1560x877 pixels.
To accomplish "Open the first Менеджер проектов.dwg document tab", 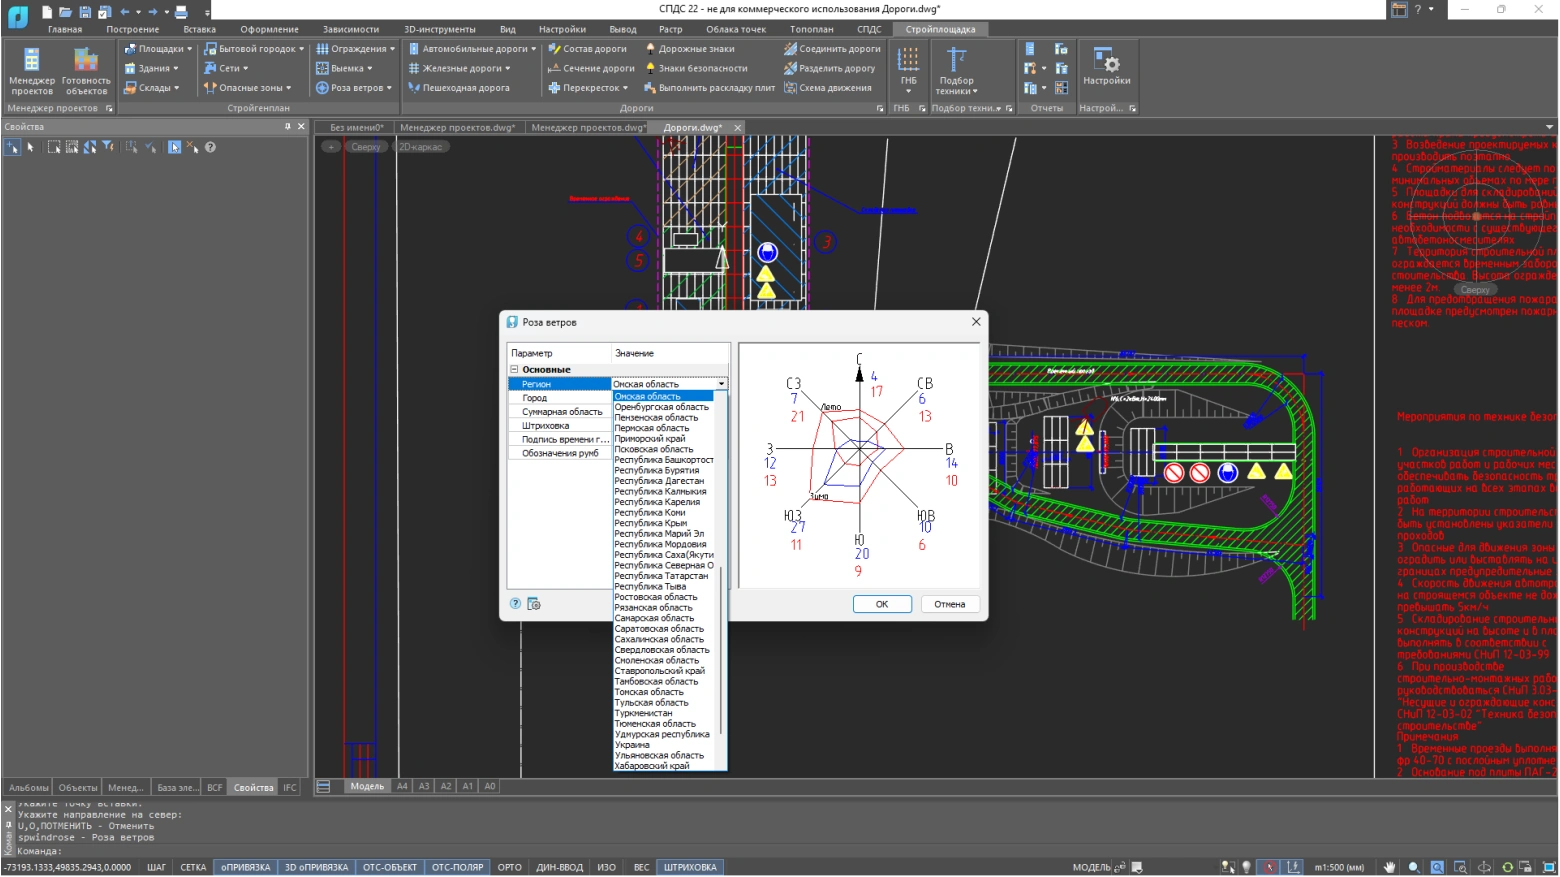I will (x=457, y=128).
